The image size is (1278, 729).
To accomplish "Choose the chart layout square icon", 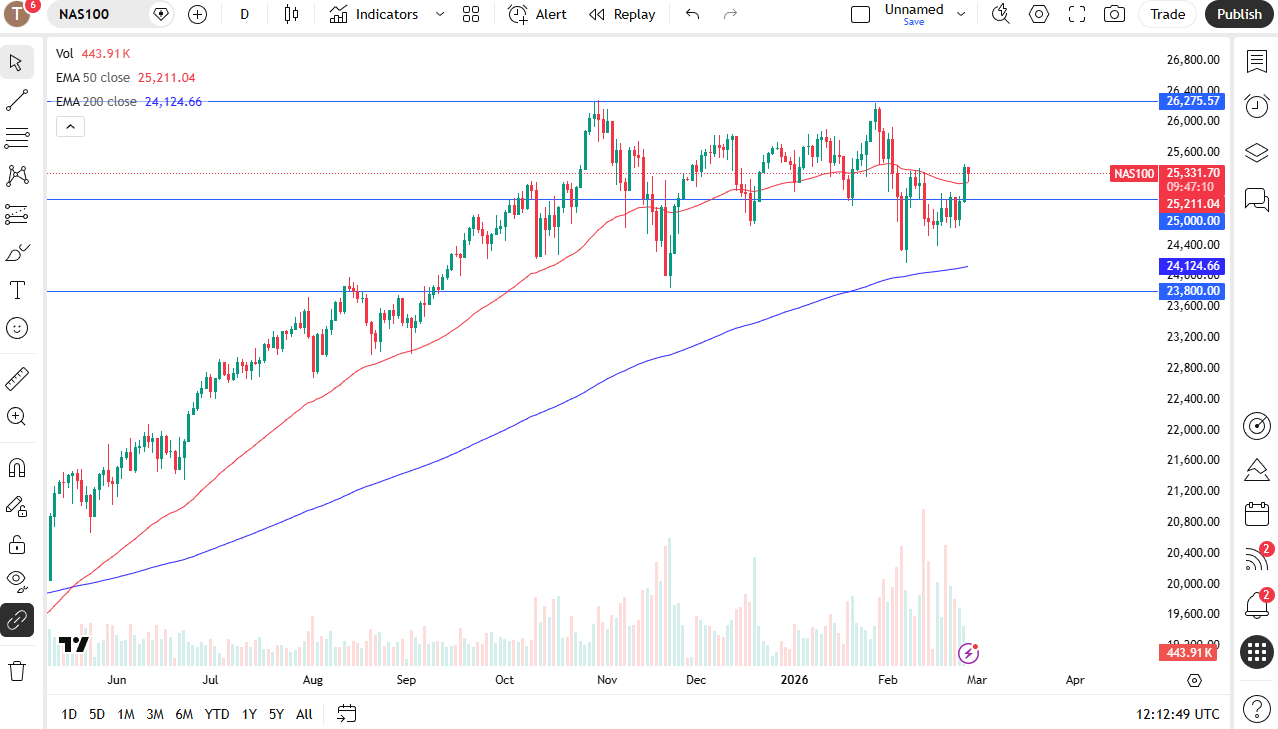I will tap(860, 14).
